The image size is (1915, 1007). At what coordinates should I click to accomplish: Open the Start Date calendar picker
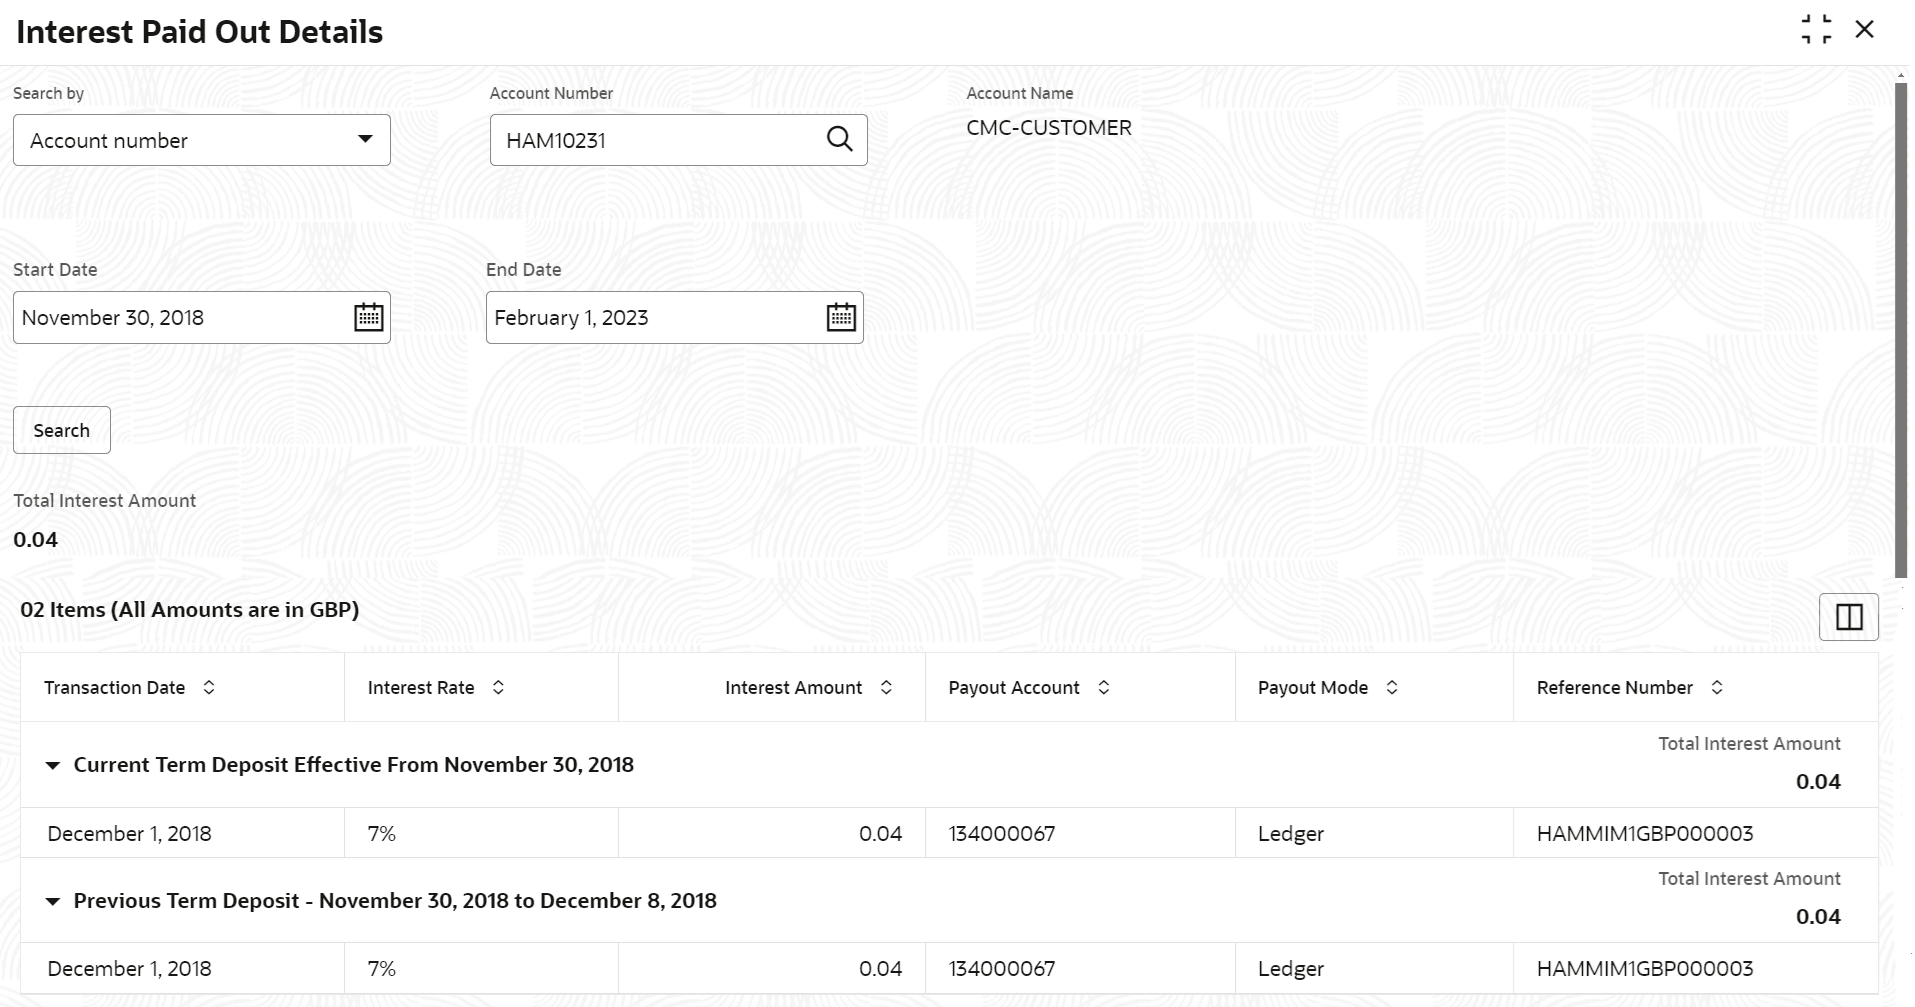pos(368,317)
